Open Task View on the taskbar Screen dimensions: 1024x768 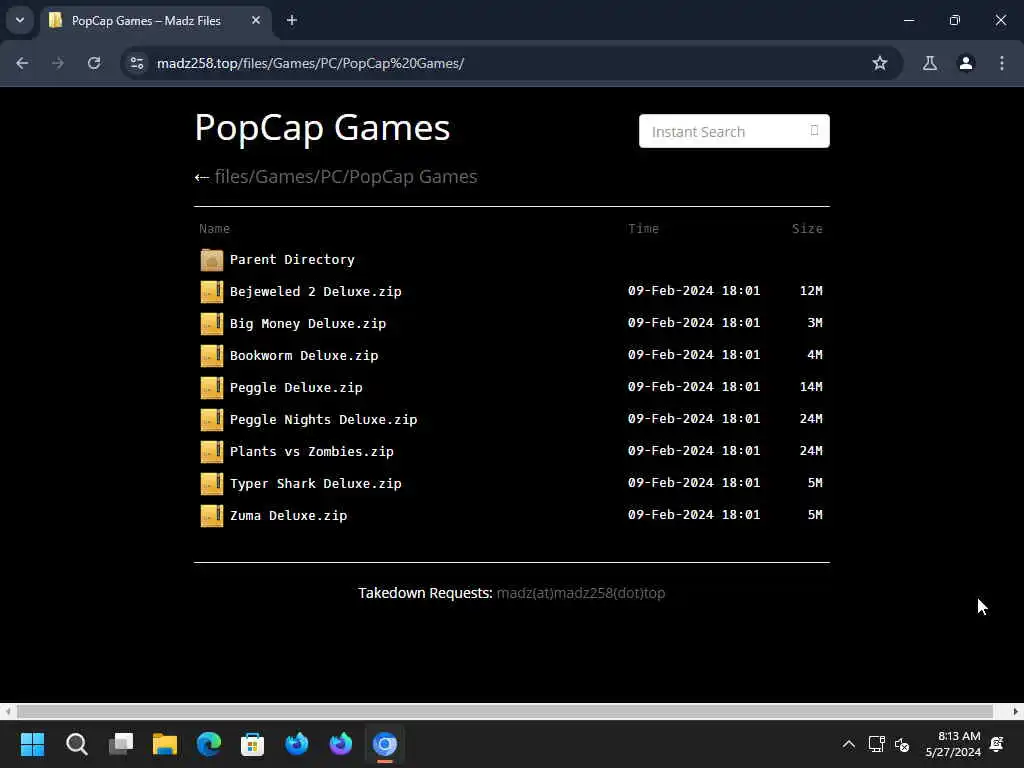tap(121, 744)
